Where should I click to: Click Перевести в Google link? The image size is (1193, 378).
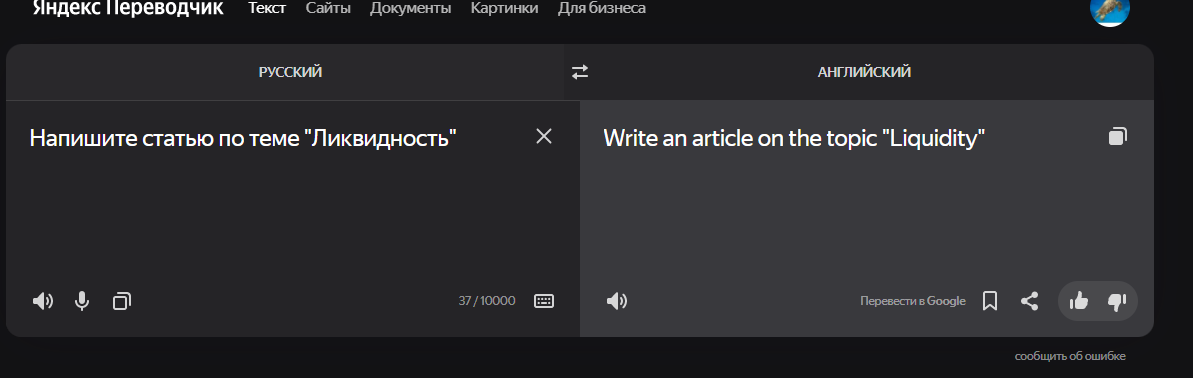(x=913, y=301)
